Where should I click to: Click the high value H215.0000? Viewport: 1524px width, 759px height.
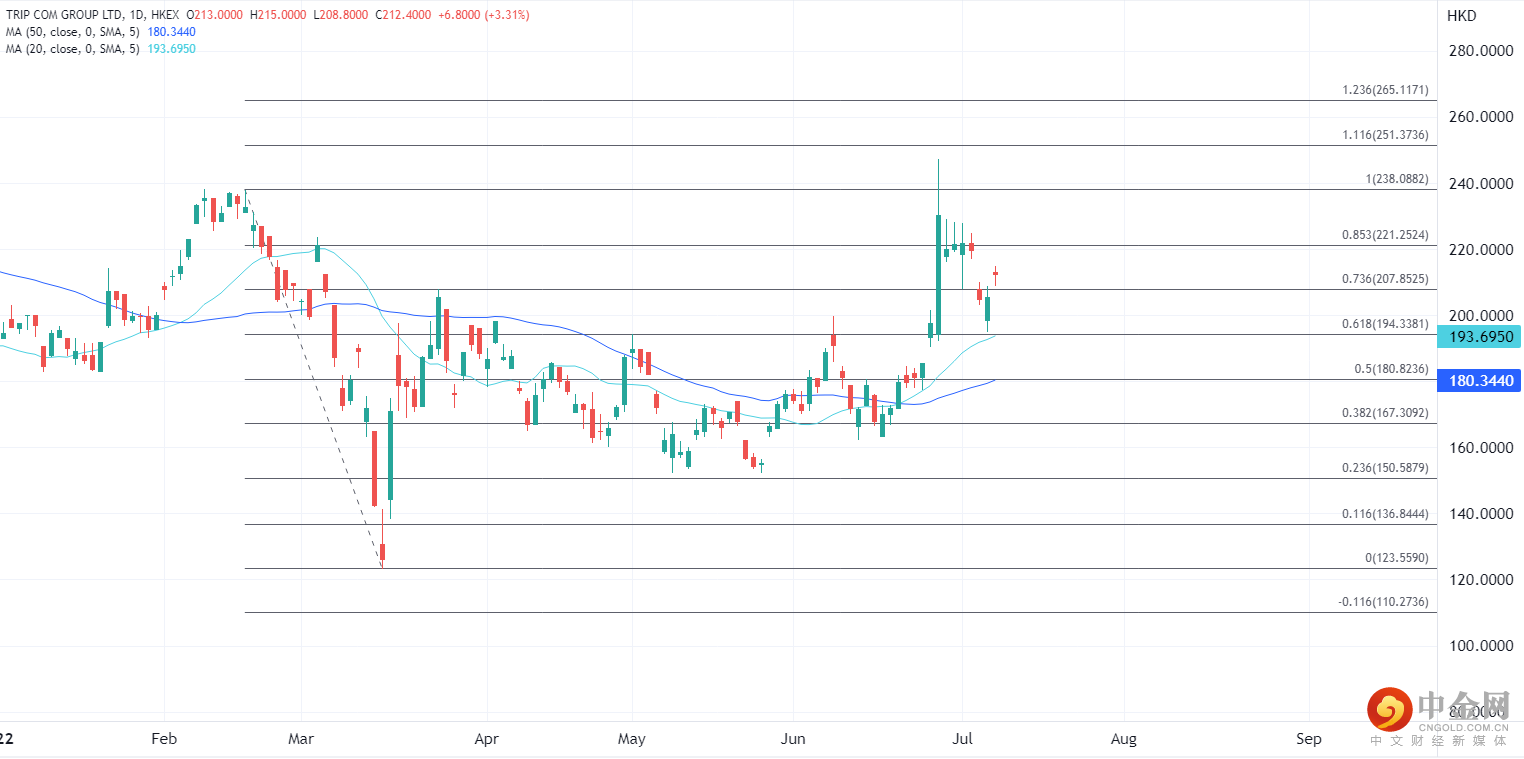pos(280,15)
